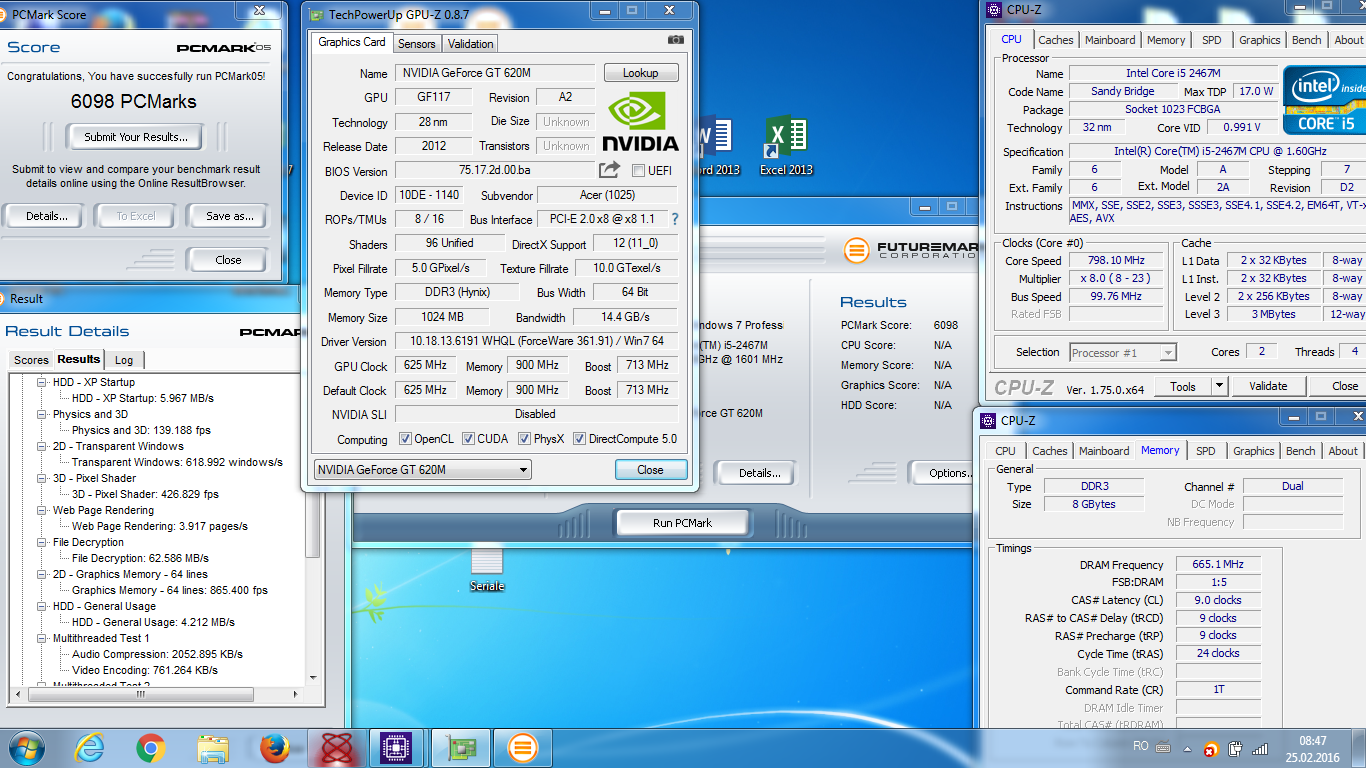1366x768 pixels.
Task: Click the Run PCMark button
Action: (683, 523)
